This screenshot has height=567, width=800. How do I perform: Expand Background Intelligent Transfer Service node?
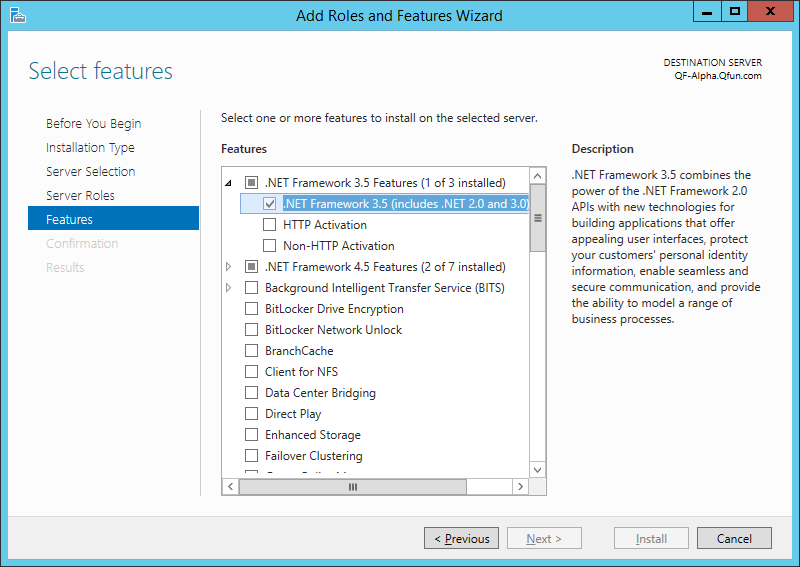(229, 288)
